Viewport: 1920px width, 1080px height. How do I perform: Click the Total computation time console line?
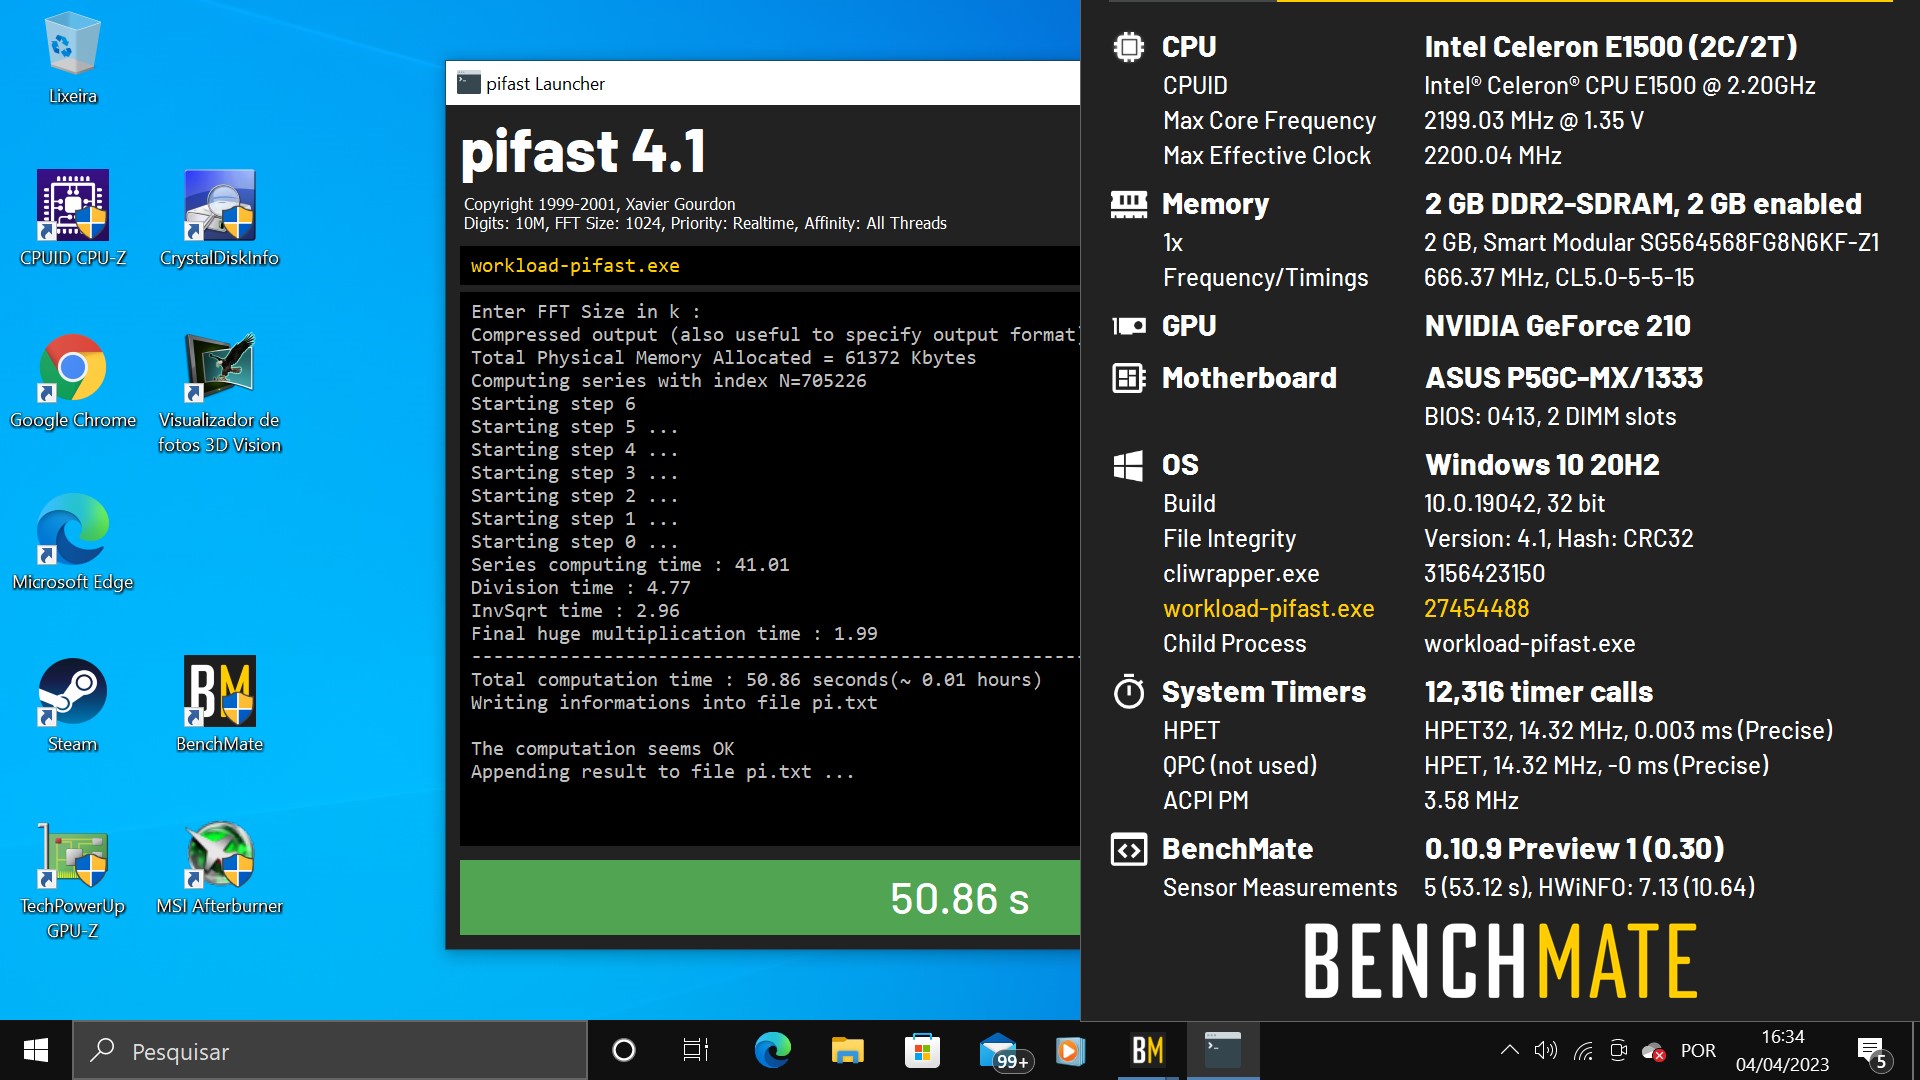(x=756, y=680)
